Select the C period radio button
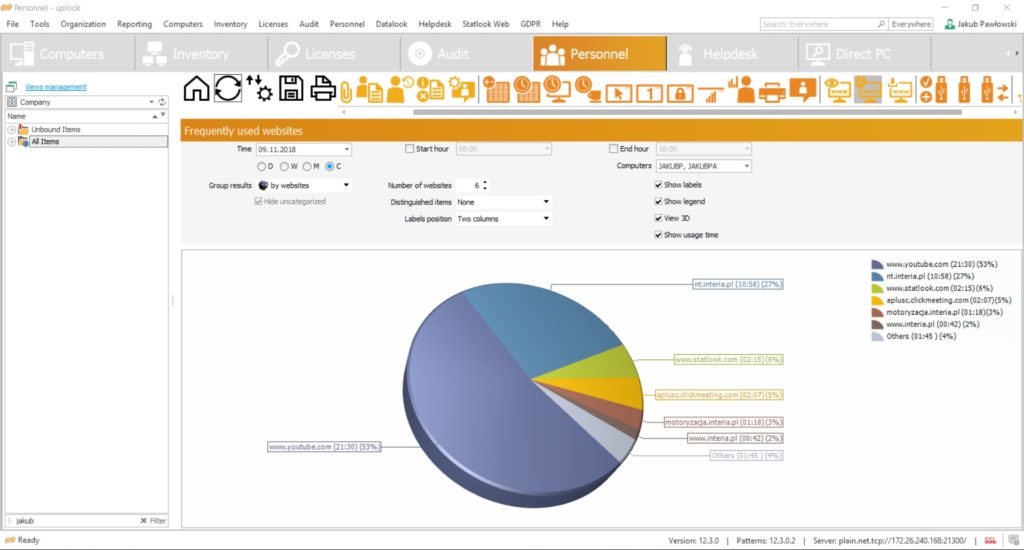1024x550 pixels. (x=330, y=167)
